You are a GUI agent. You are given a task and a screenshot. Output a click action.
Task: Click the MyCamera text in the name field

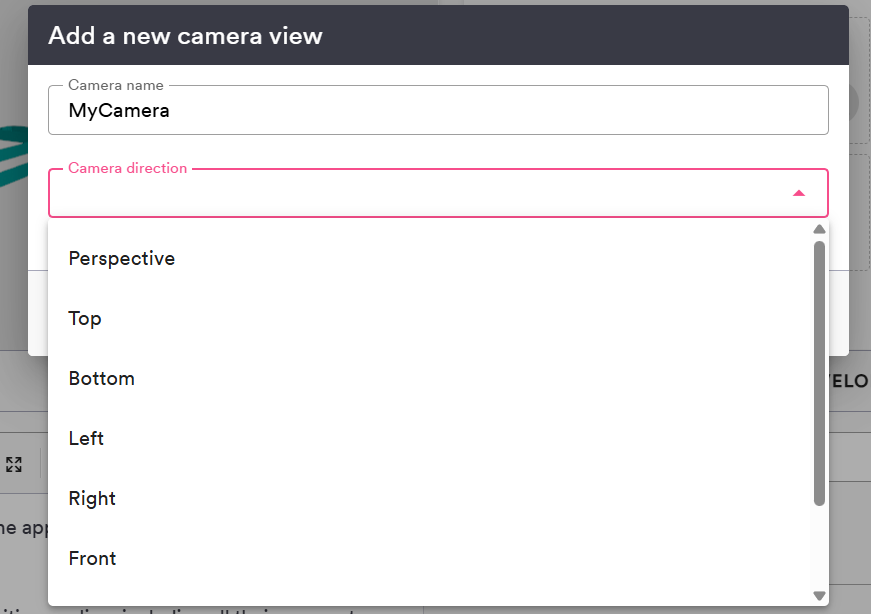pyautogui.click(x=119, y=110)
